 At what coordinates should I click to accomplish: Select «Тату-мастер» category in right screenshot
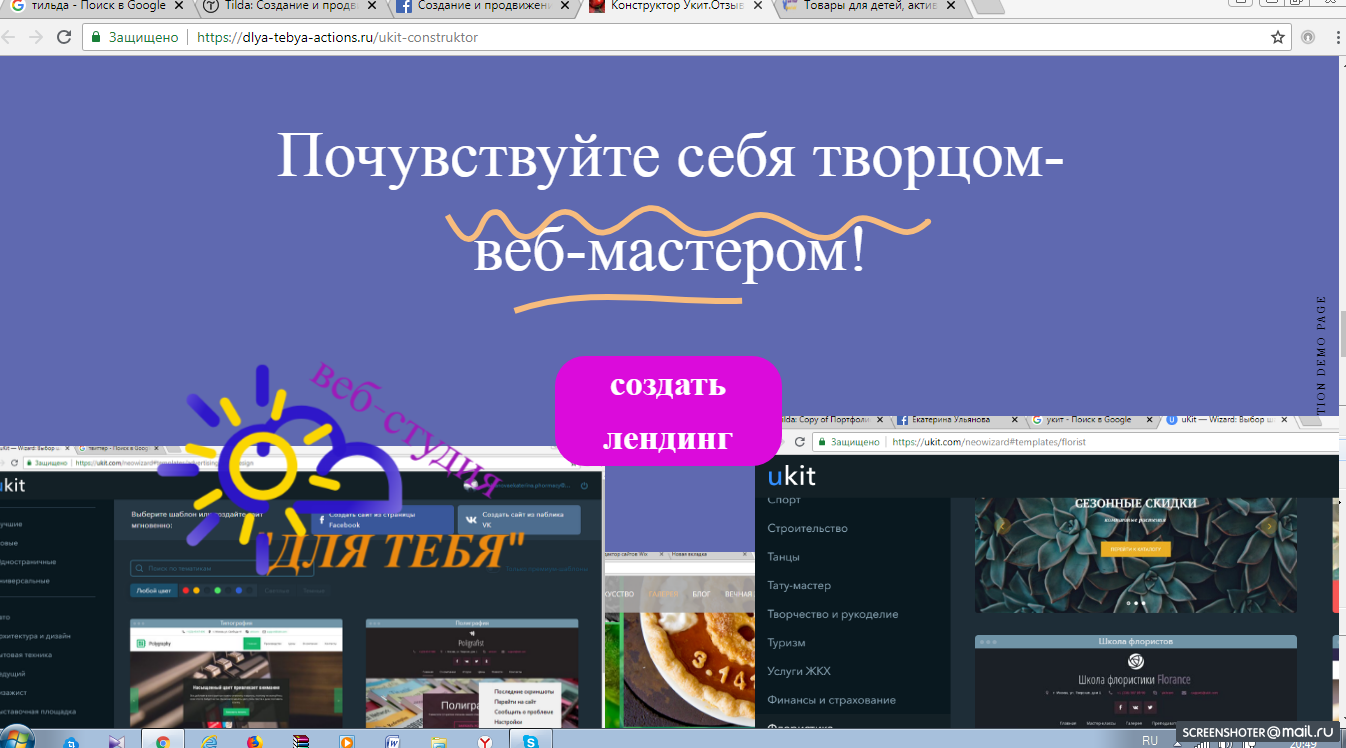pyautogui.click(x=799, y=585)
